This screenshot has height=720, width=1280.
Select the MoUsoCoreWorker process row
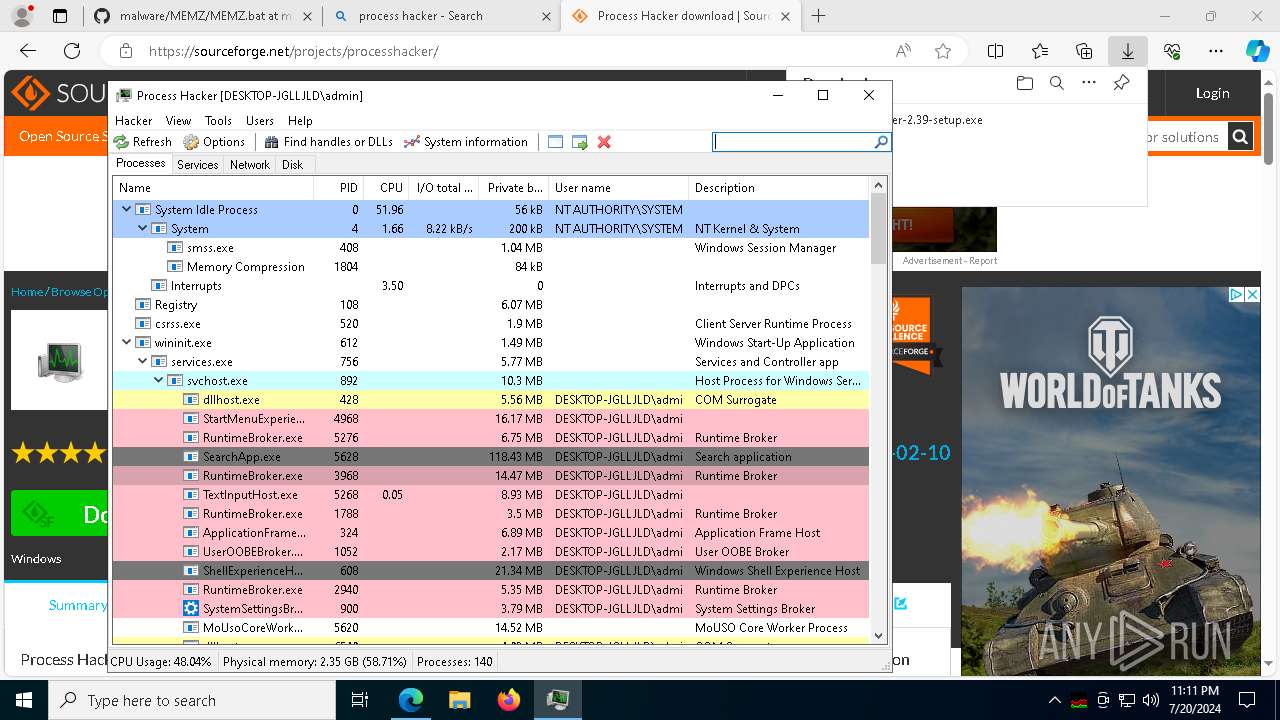click(491, 627)
